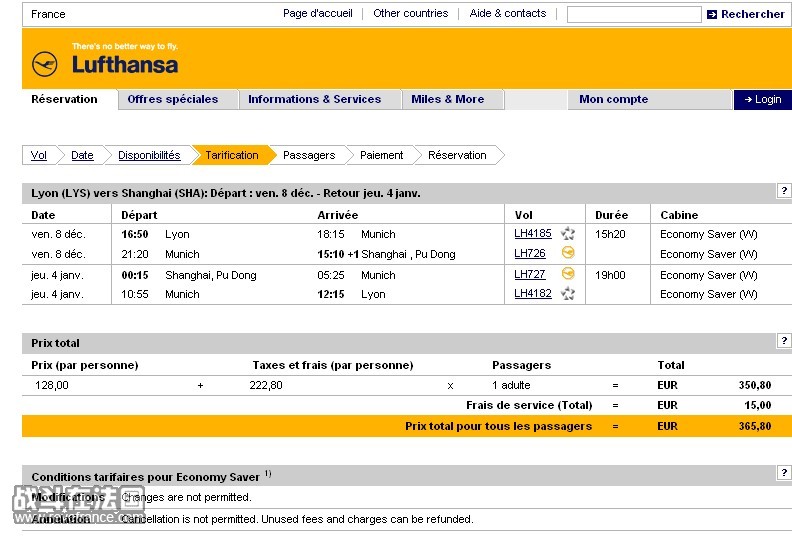This screenshot has width=792, height=537.
Task: Click the 'Prix total pour tous les passagers' label
Action: coord(498,426)
